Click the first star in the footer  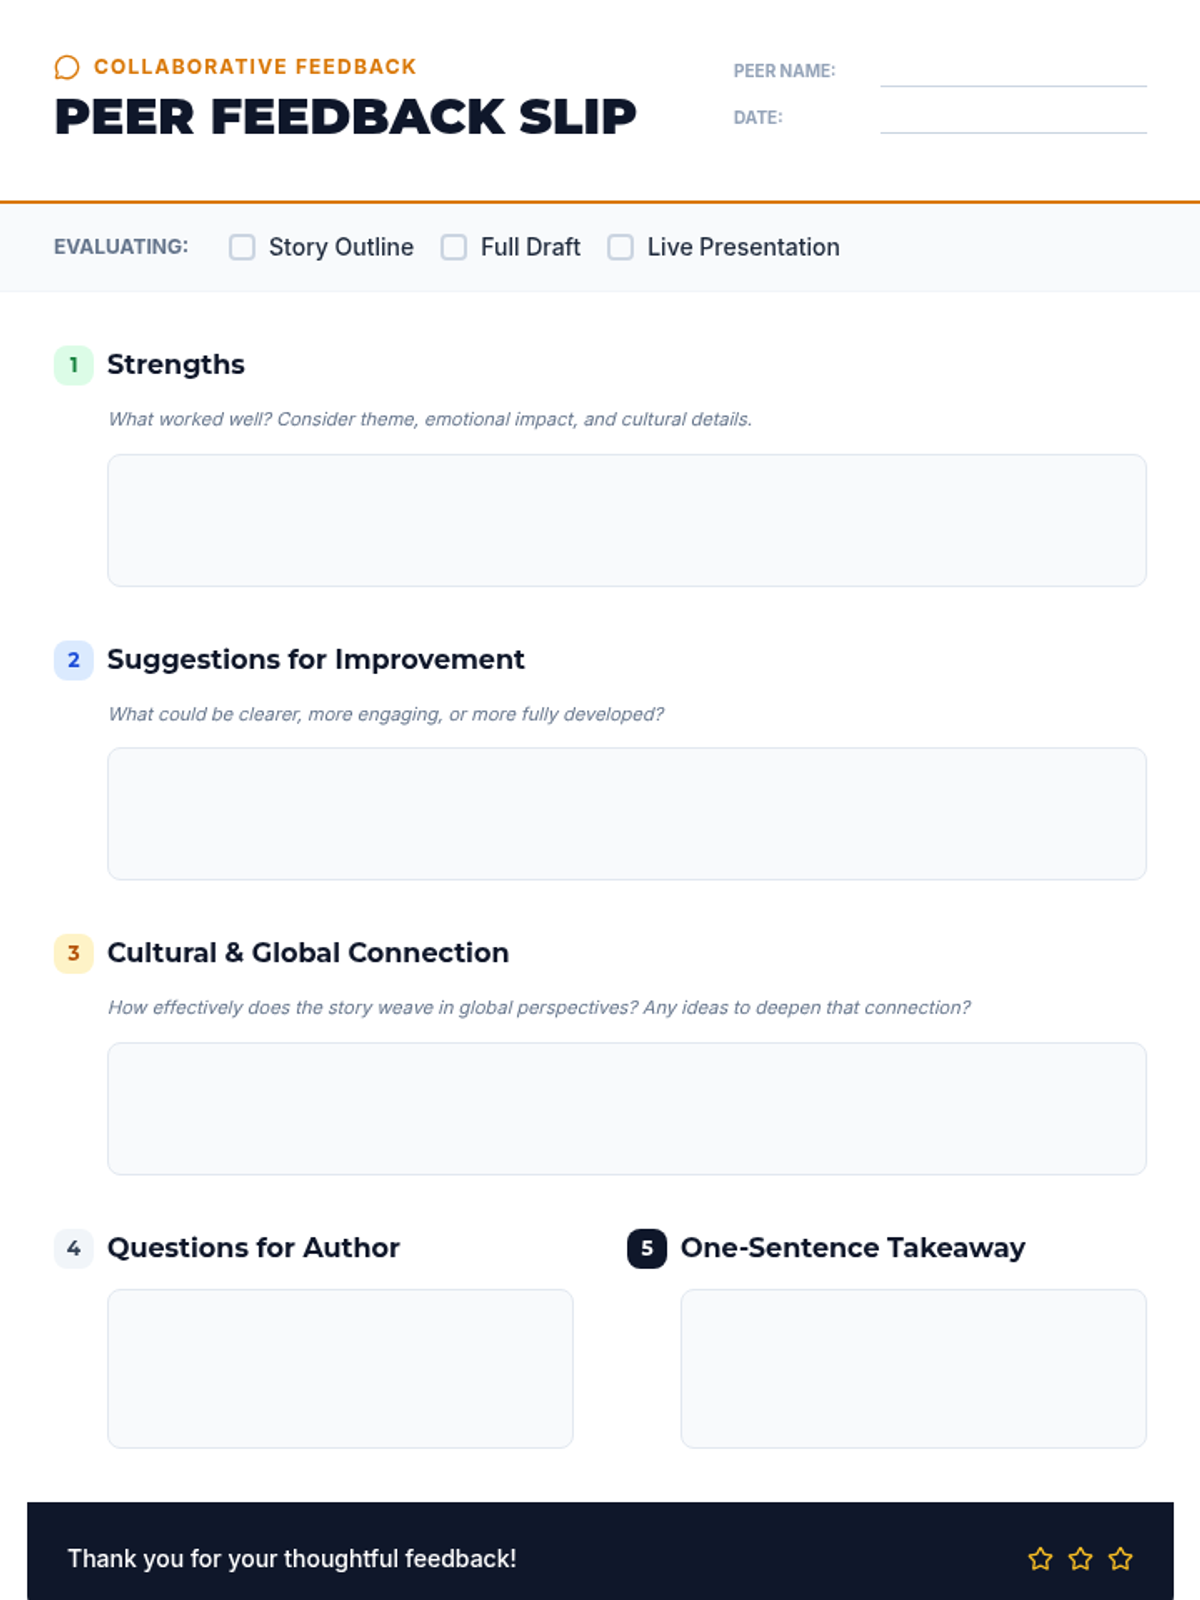1040,1558
